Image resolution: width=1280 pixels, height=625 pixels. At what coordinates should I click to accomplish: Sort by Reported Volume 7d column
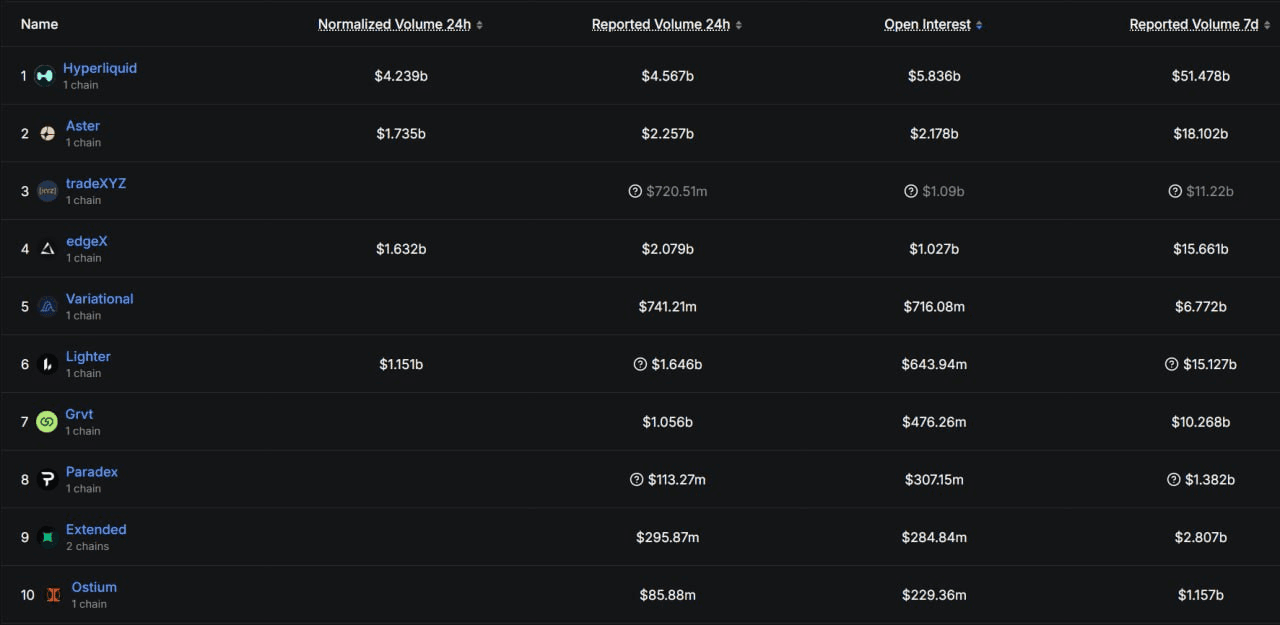click(1194, 25)
